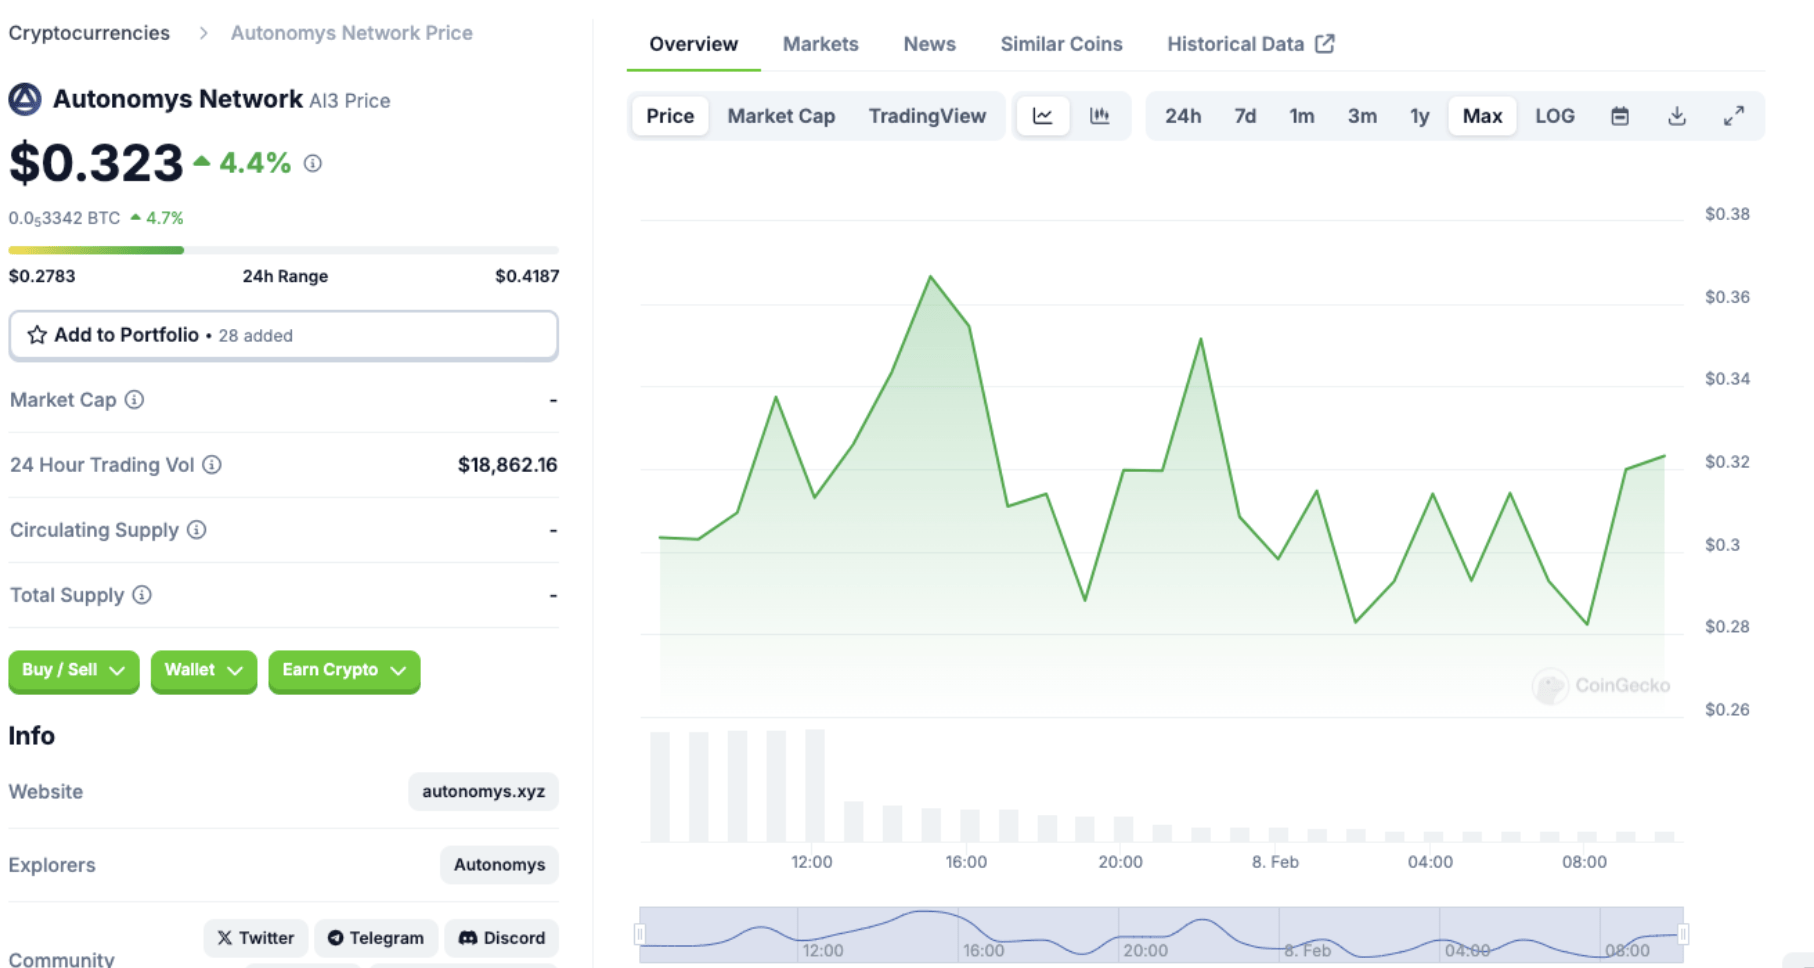Click the 24h high value $0.4187
The width and height of the screenshot is (1814, 968).
[x=527, y=276]
